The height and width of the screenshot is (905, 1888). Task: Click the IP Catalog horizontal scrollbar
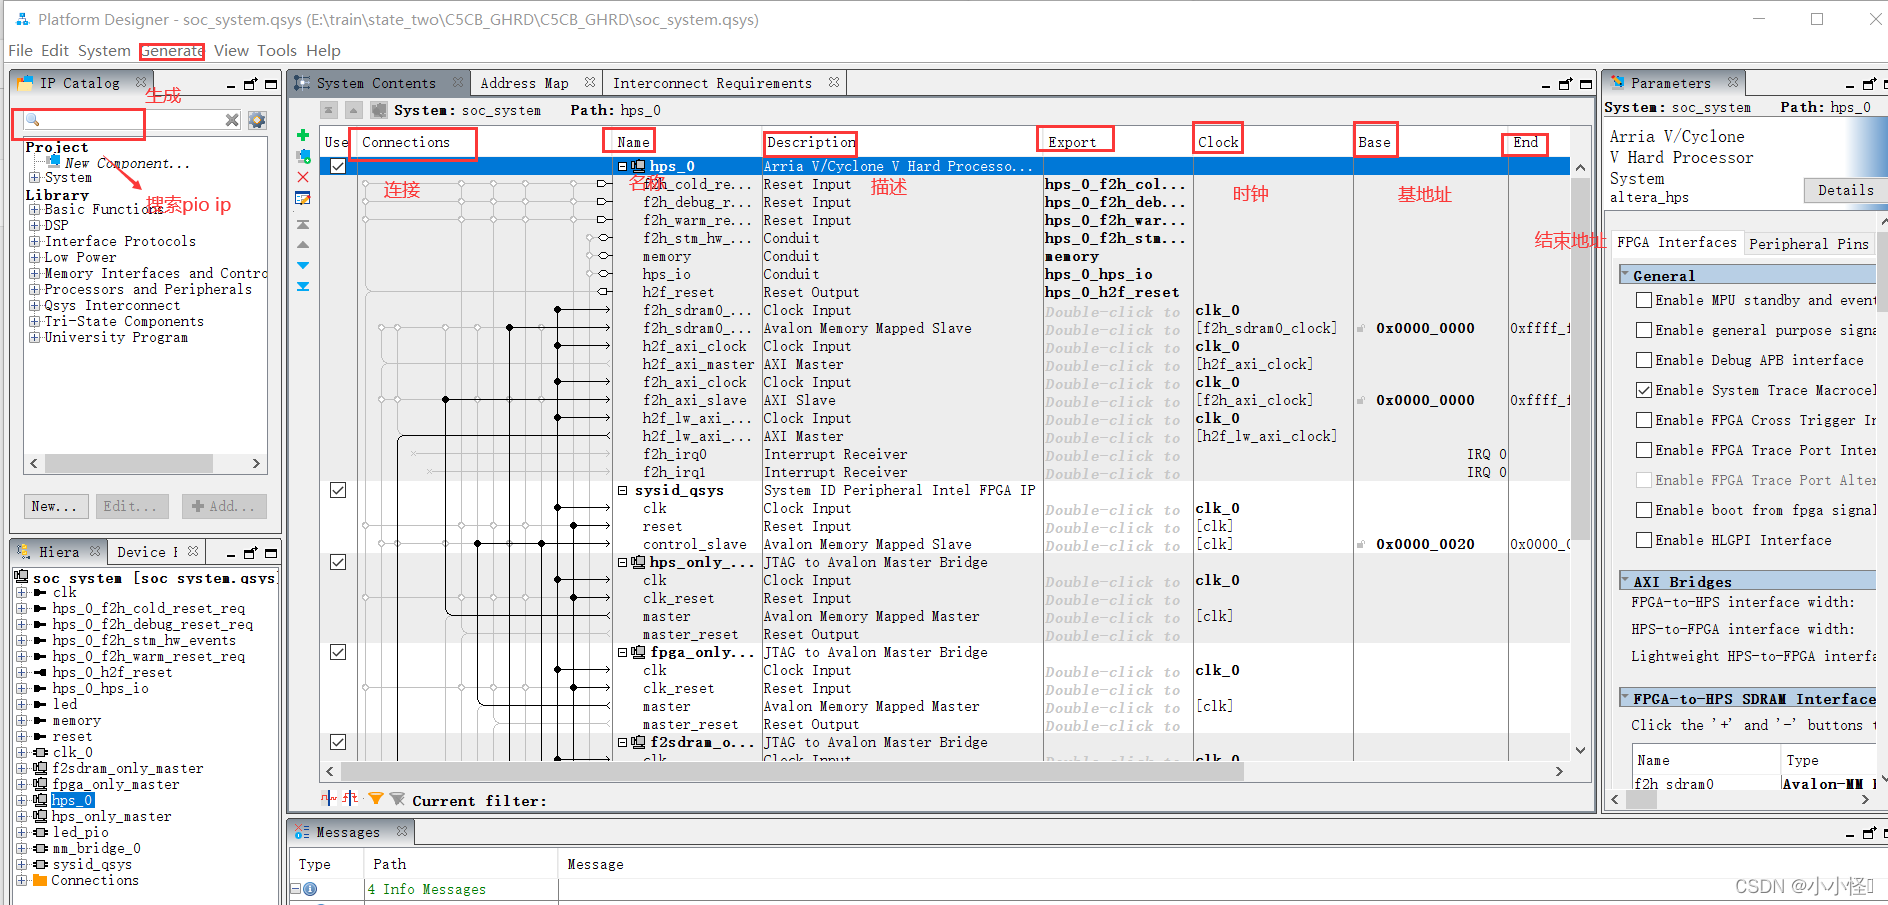[x=128, y=464]
